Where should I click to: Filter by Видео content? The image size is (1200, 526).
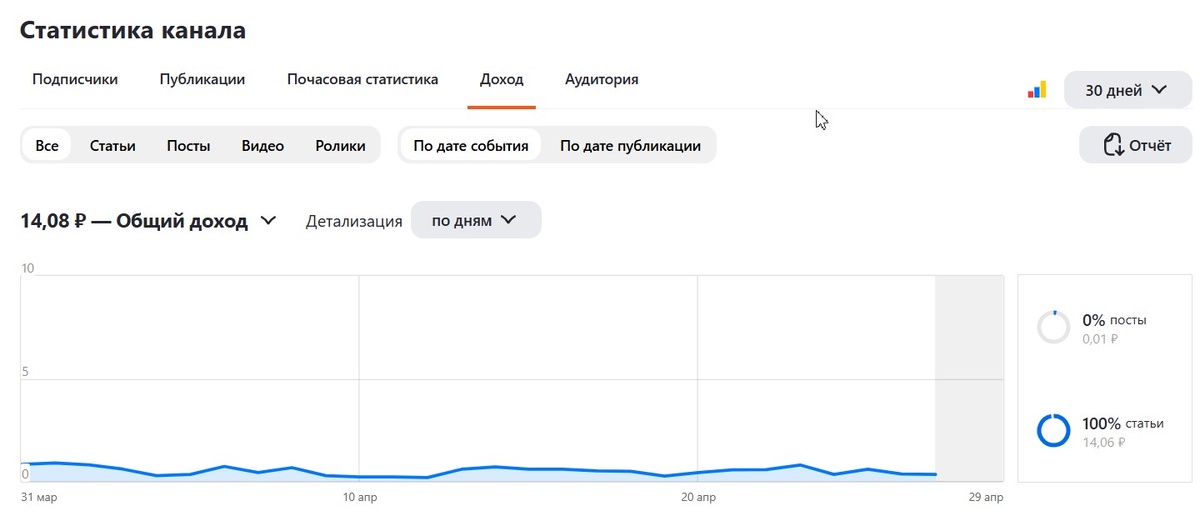[263, 145]
